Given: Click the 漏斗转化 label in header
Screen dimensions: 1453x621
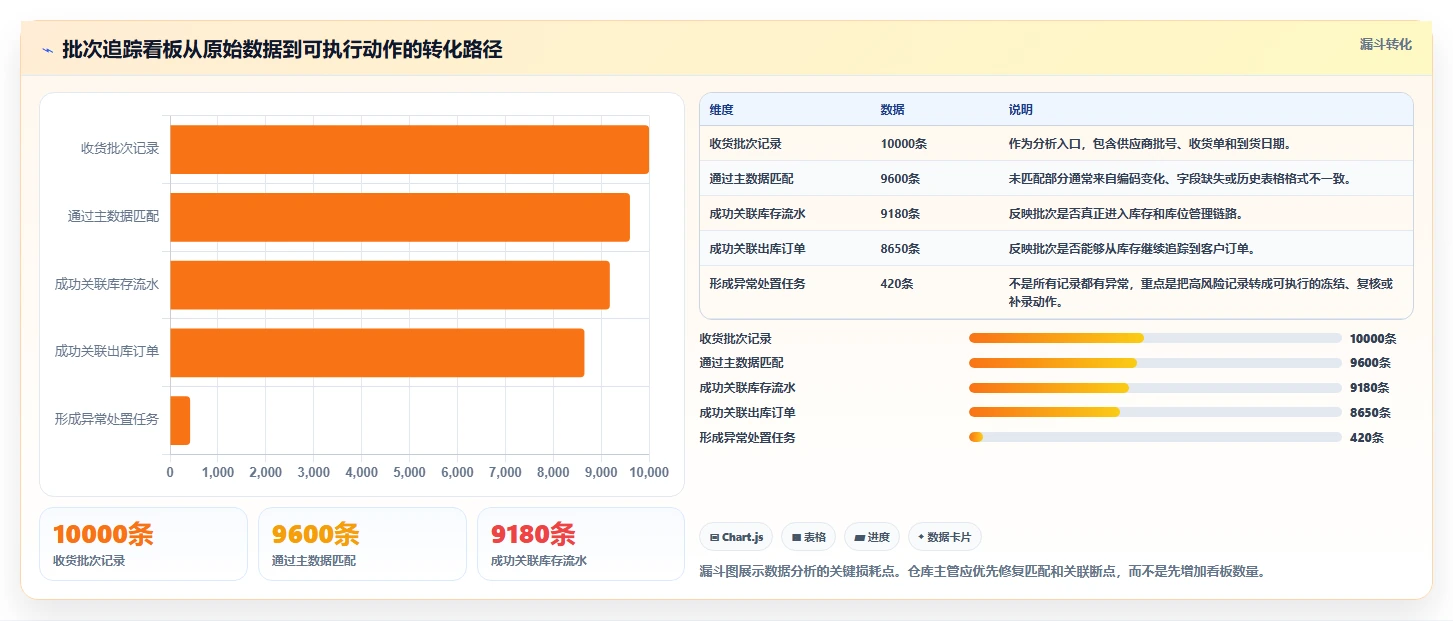Looking at the screenshot, I should pyautogui.click(x=1385, y=44).
